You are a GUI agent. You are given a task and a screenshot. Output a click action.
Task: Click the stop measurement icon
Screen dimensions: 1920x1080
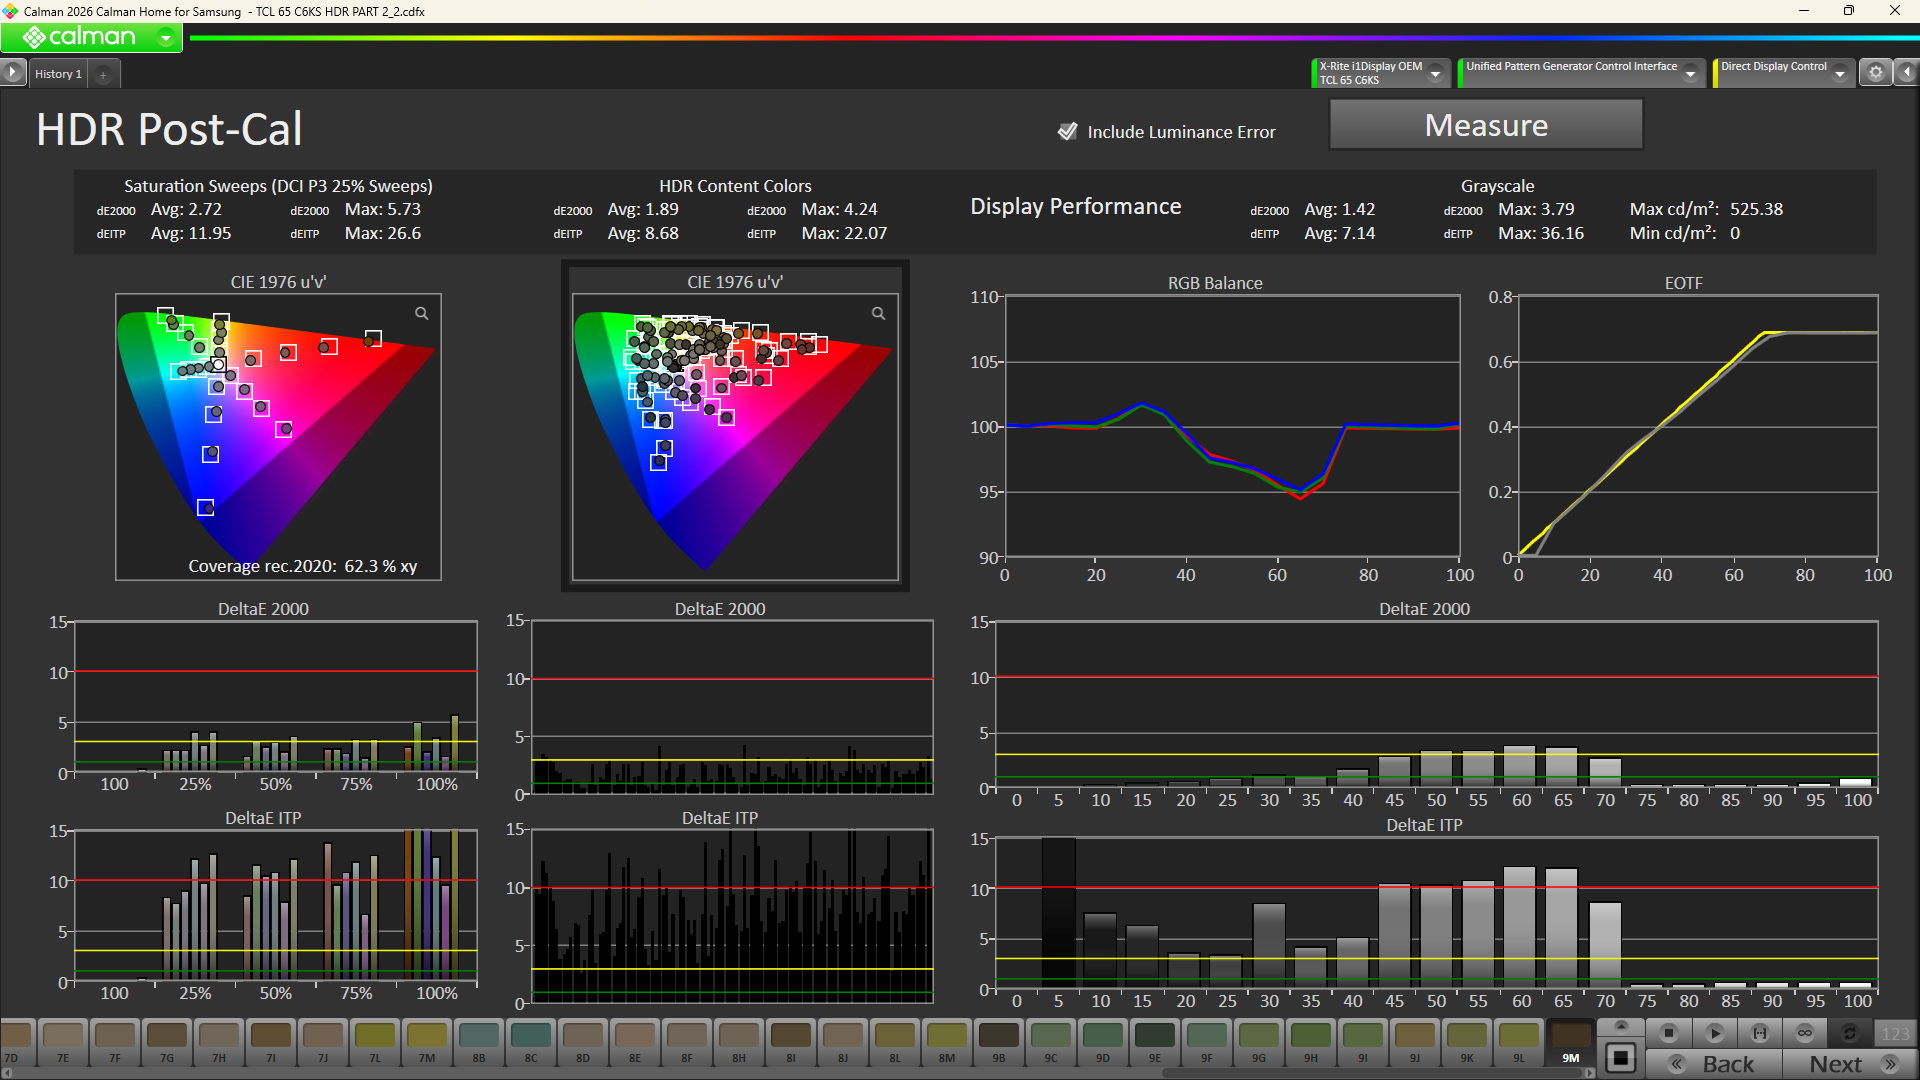pyautogui.click(x=1668, y=1033)
